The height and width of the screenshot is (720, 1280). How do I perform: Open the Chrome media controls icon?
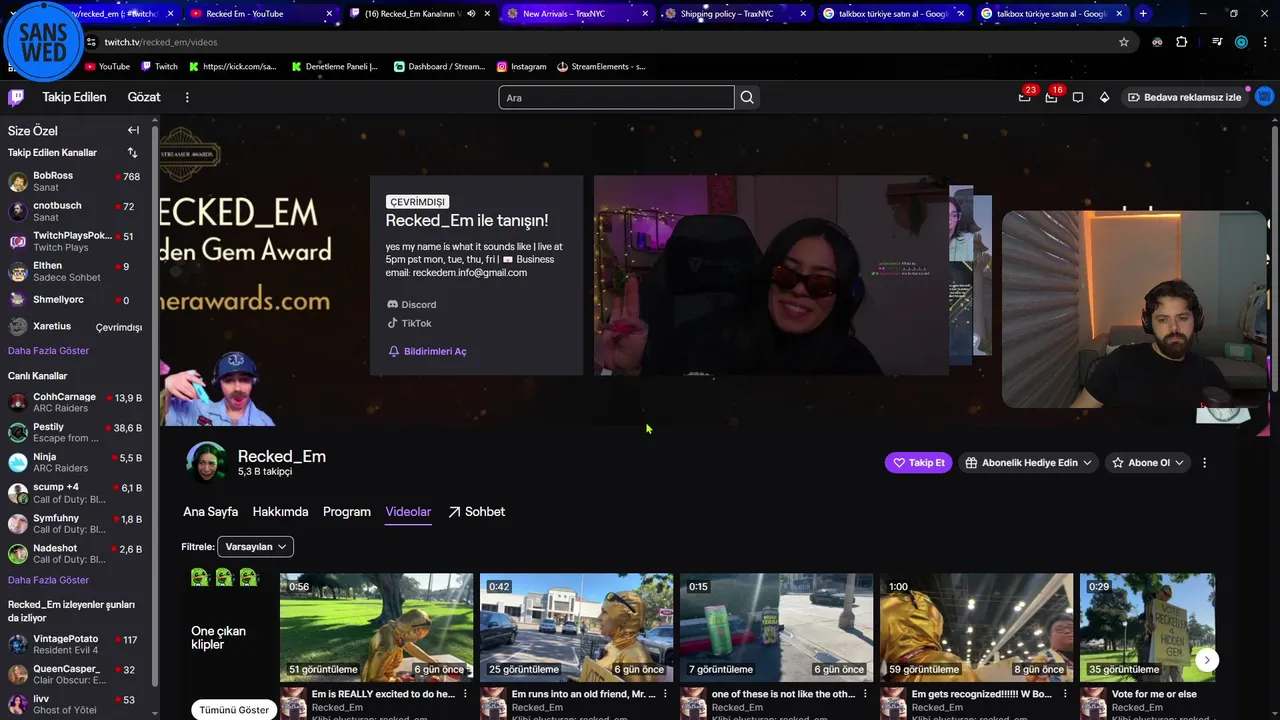[x=1217, y=42]
